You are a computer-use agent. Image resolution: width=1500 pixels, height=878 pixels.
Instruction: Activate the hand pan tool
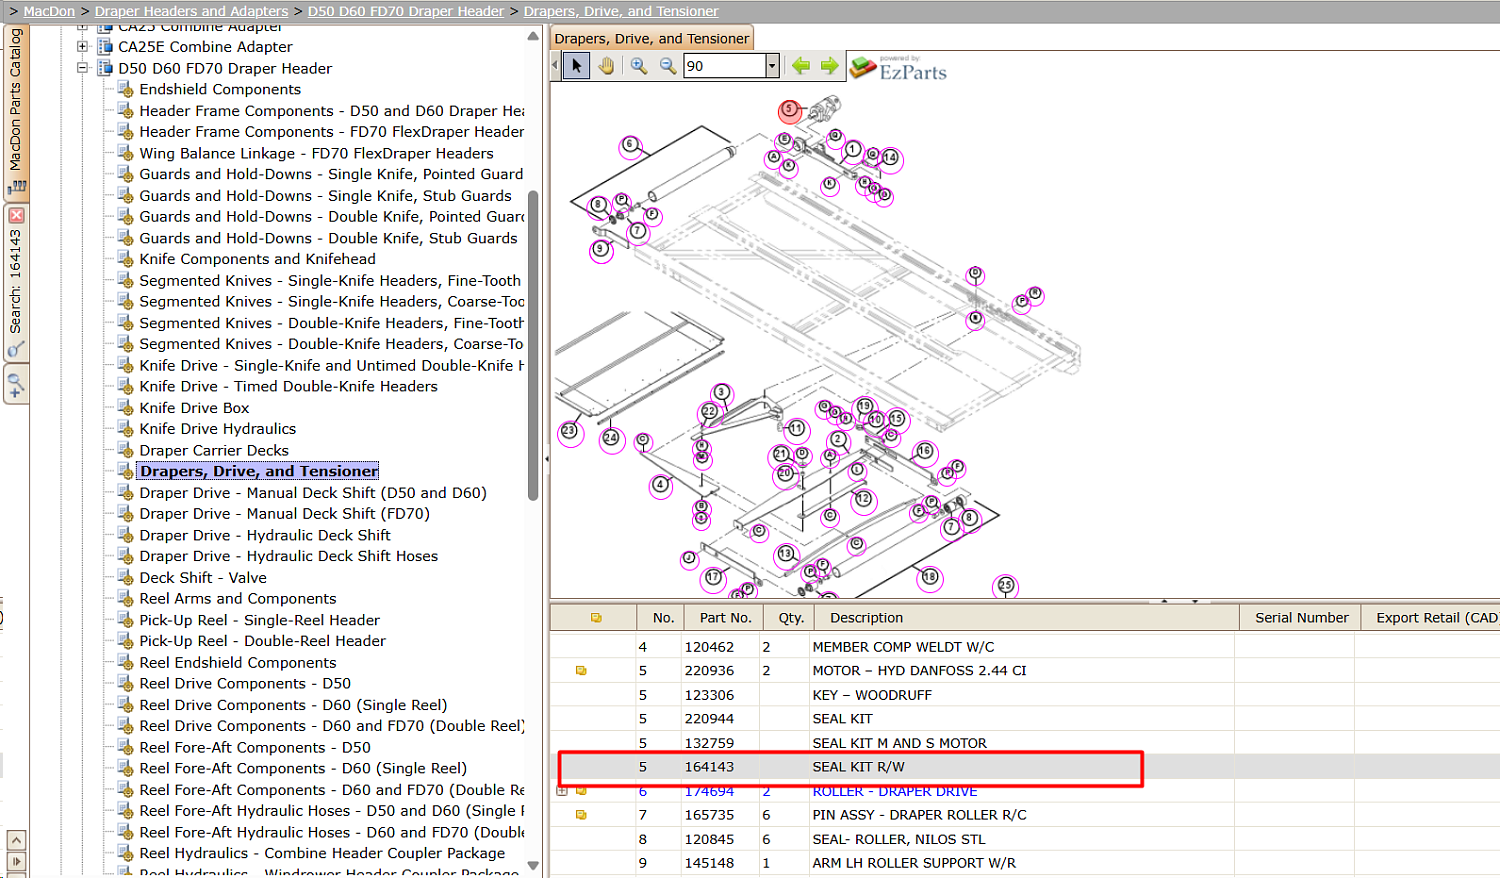[x=606, y=66]
